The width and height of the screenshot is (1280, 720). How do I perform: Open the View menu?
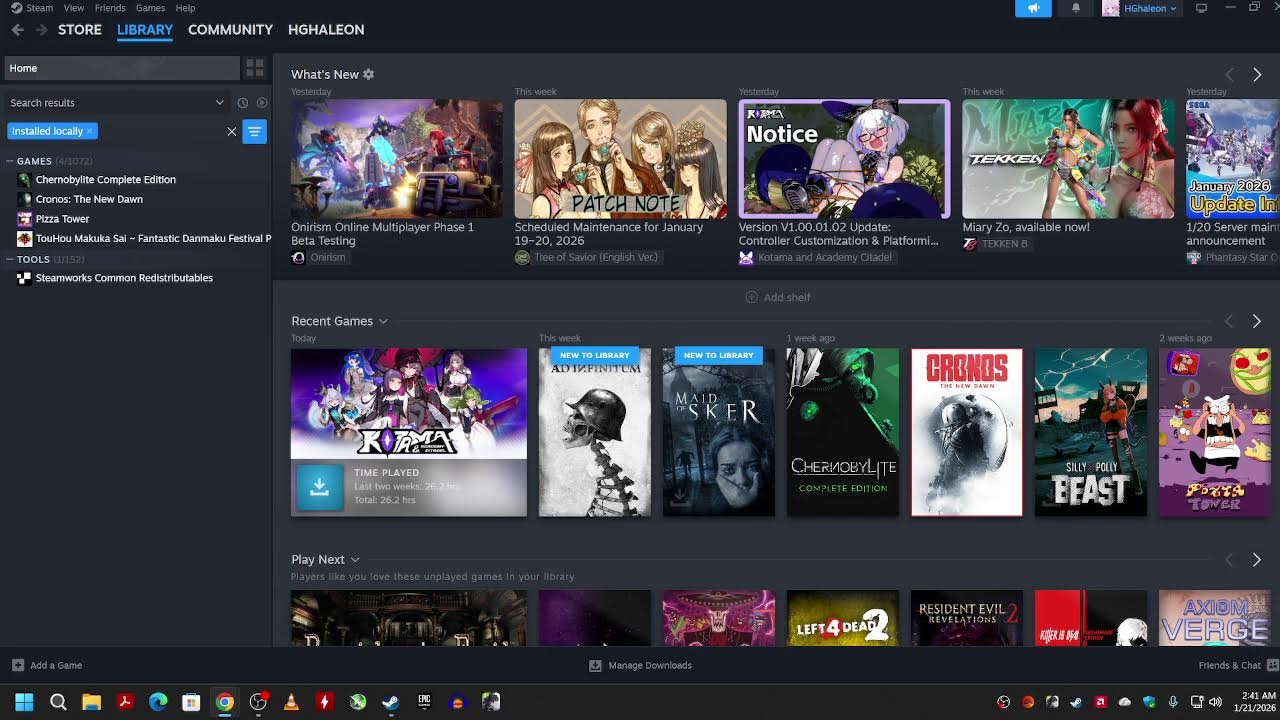click(73, 8)
